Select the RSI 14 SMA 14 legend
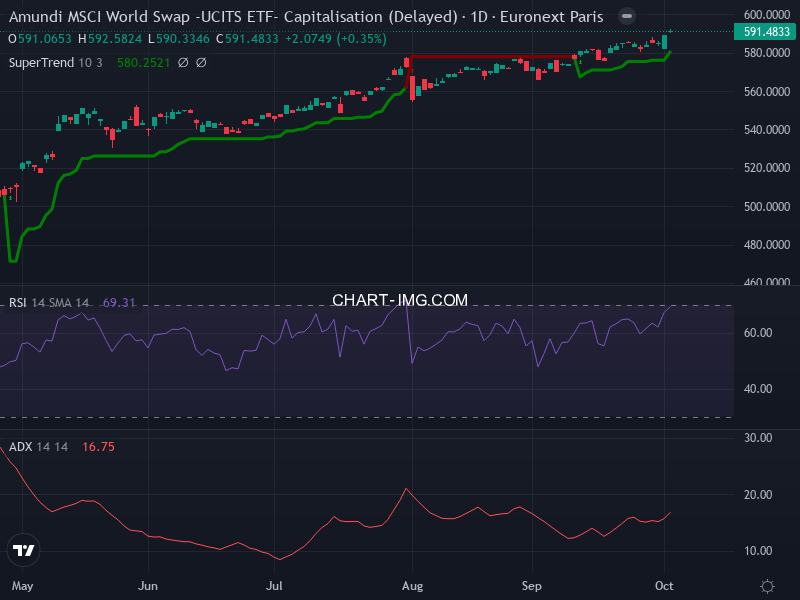This screenshot has width=800, height=600. (x=50, y=302)
